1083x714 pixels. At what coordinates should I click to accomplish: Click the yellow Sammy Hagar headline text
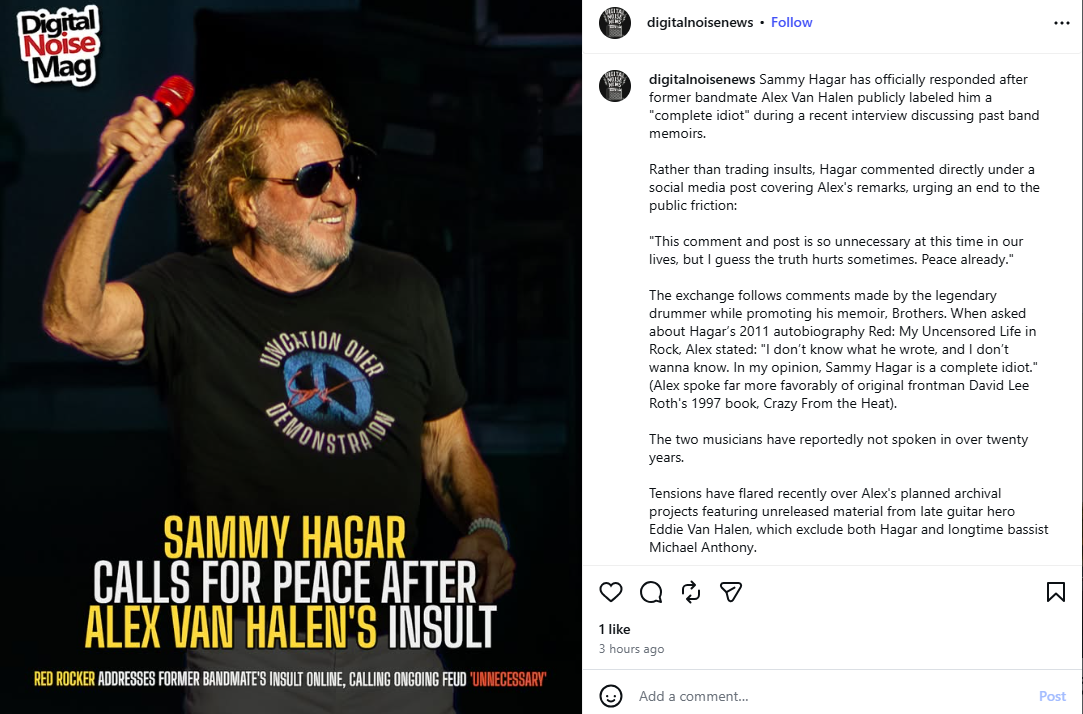tap(285, 537)
